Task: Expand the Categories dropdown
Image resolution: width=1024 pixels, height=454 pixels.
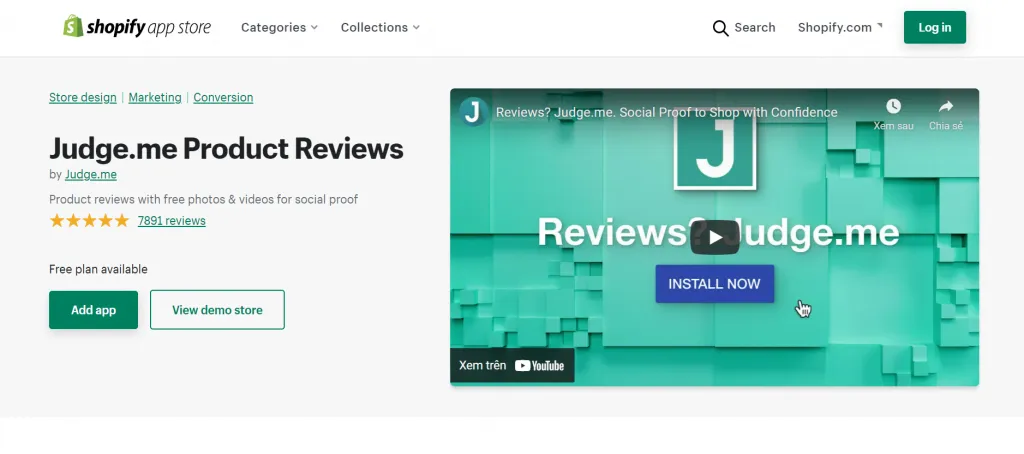Action: (x=279, y=27)
